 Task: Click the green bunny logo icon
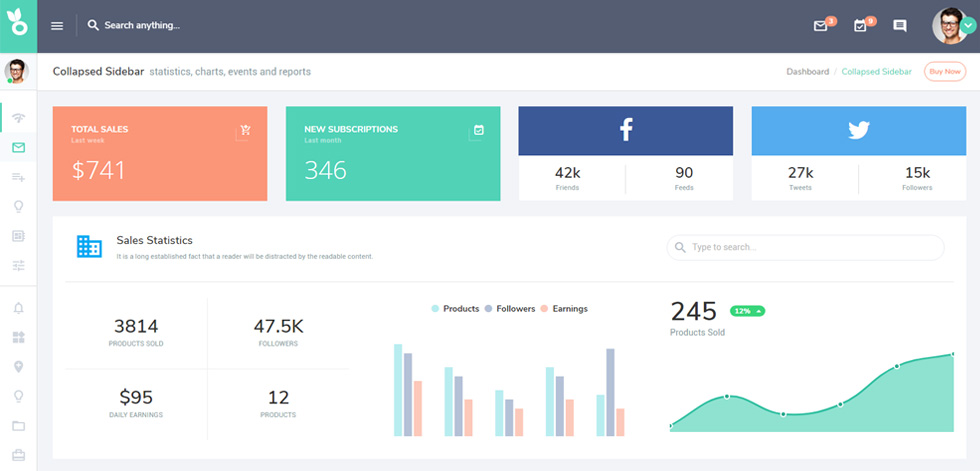click(18, 22)
